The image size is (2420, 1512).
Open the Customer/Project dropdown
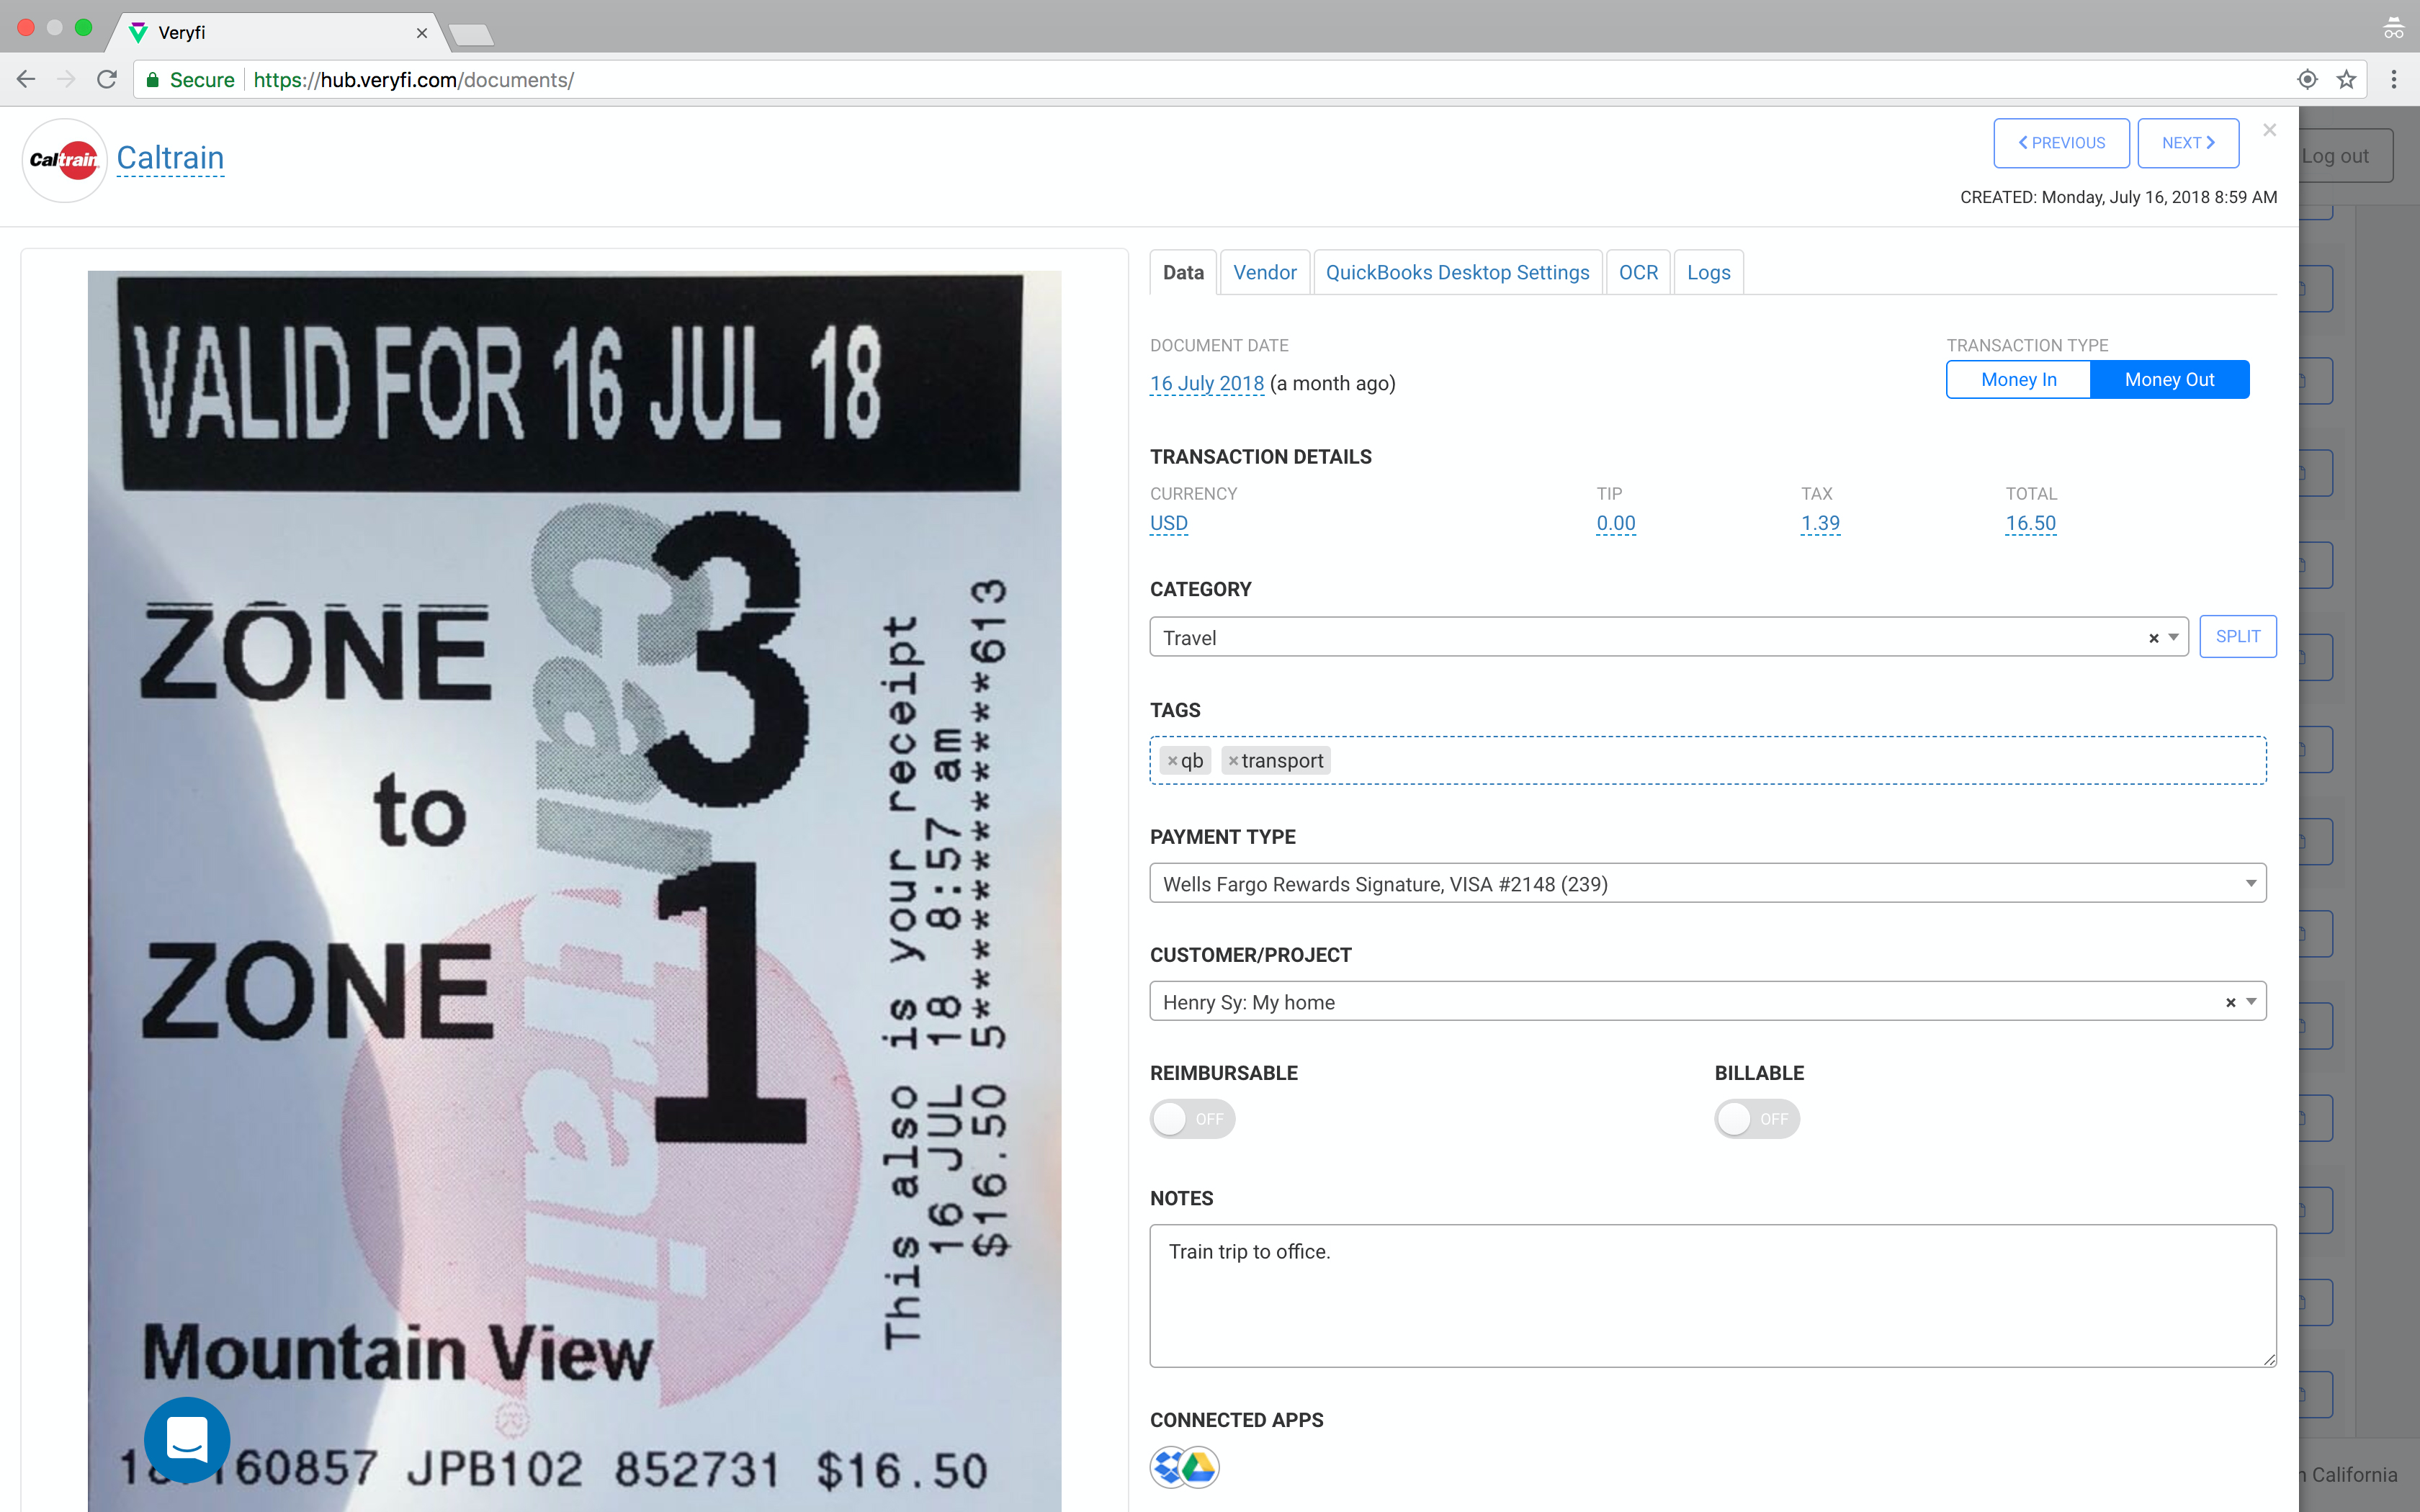[x=2251, y=1002]
